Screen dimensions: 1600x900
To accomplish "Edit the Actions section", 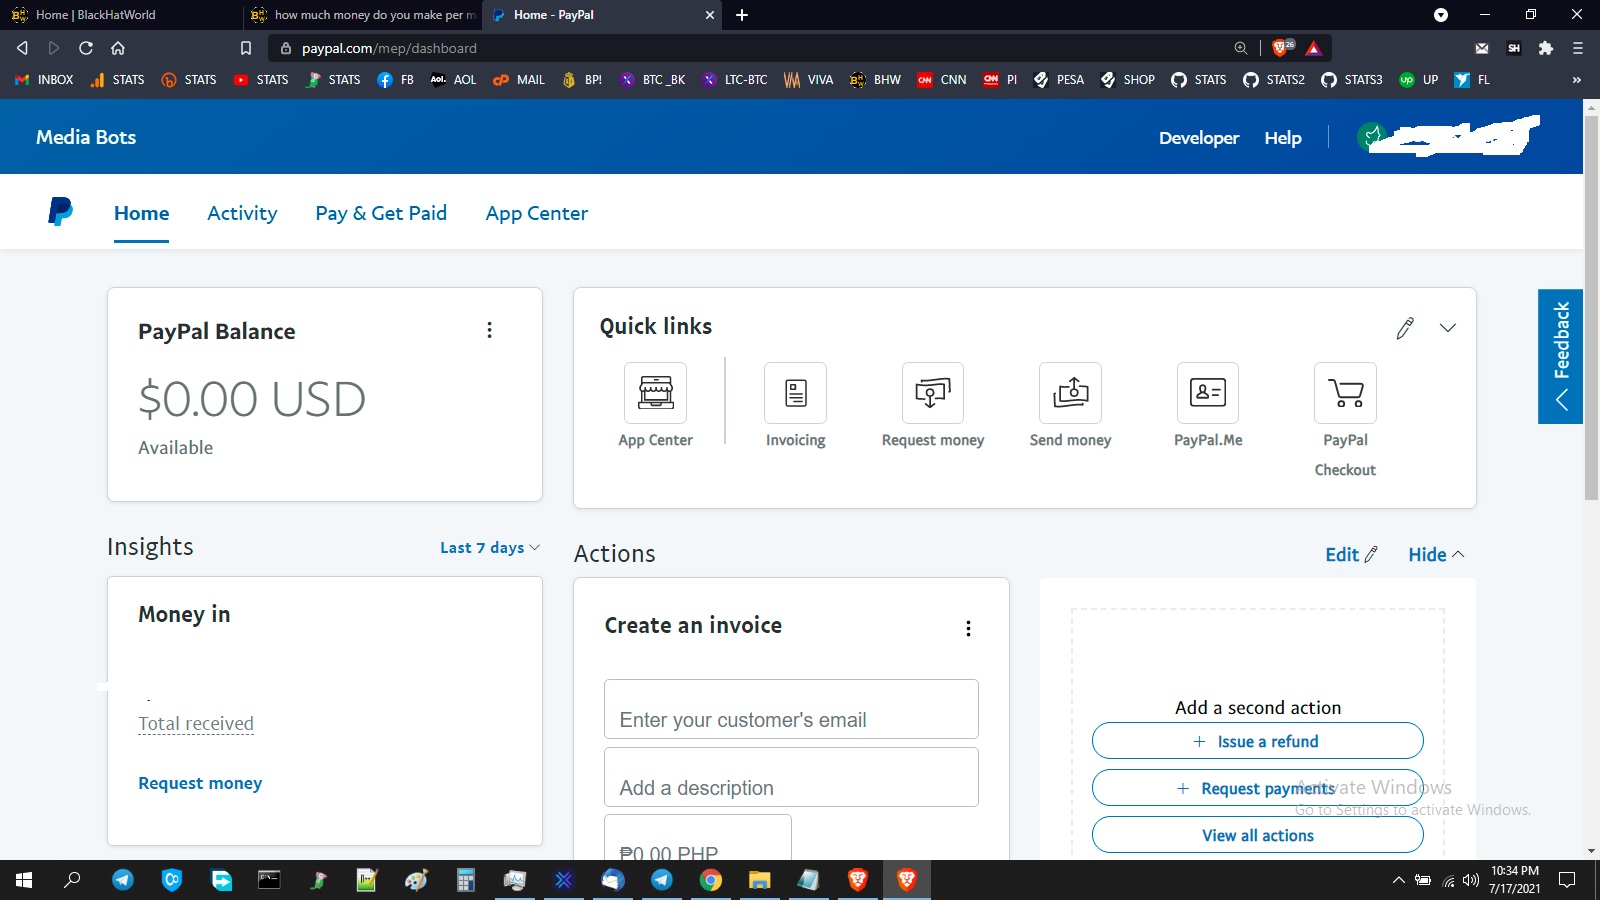I will point(1351,555).
